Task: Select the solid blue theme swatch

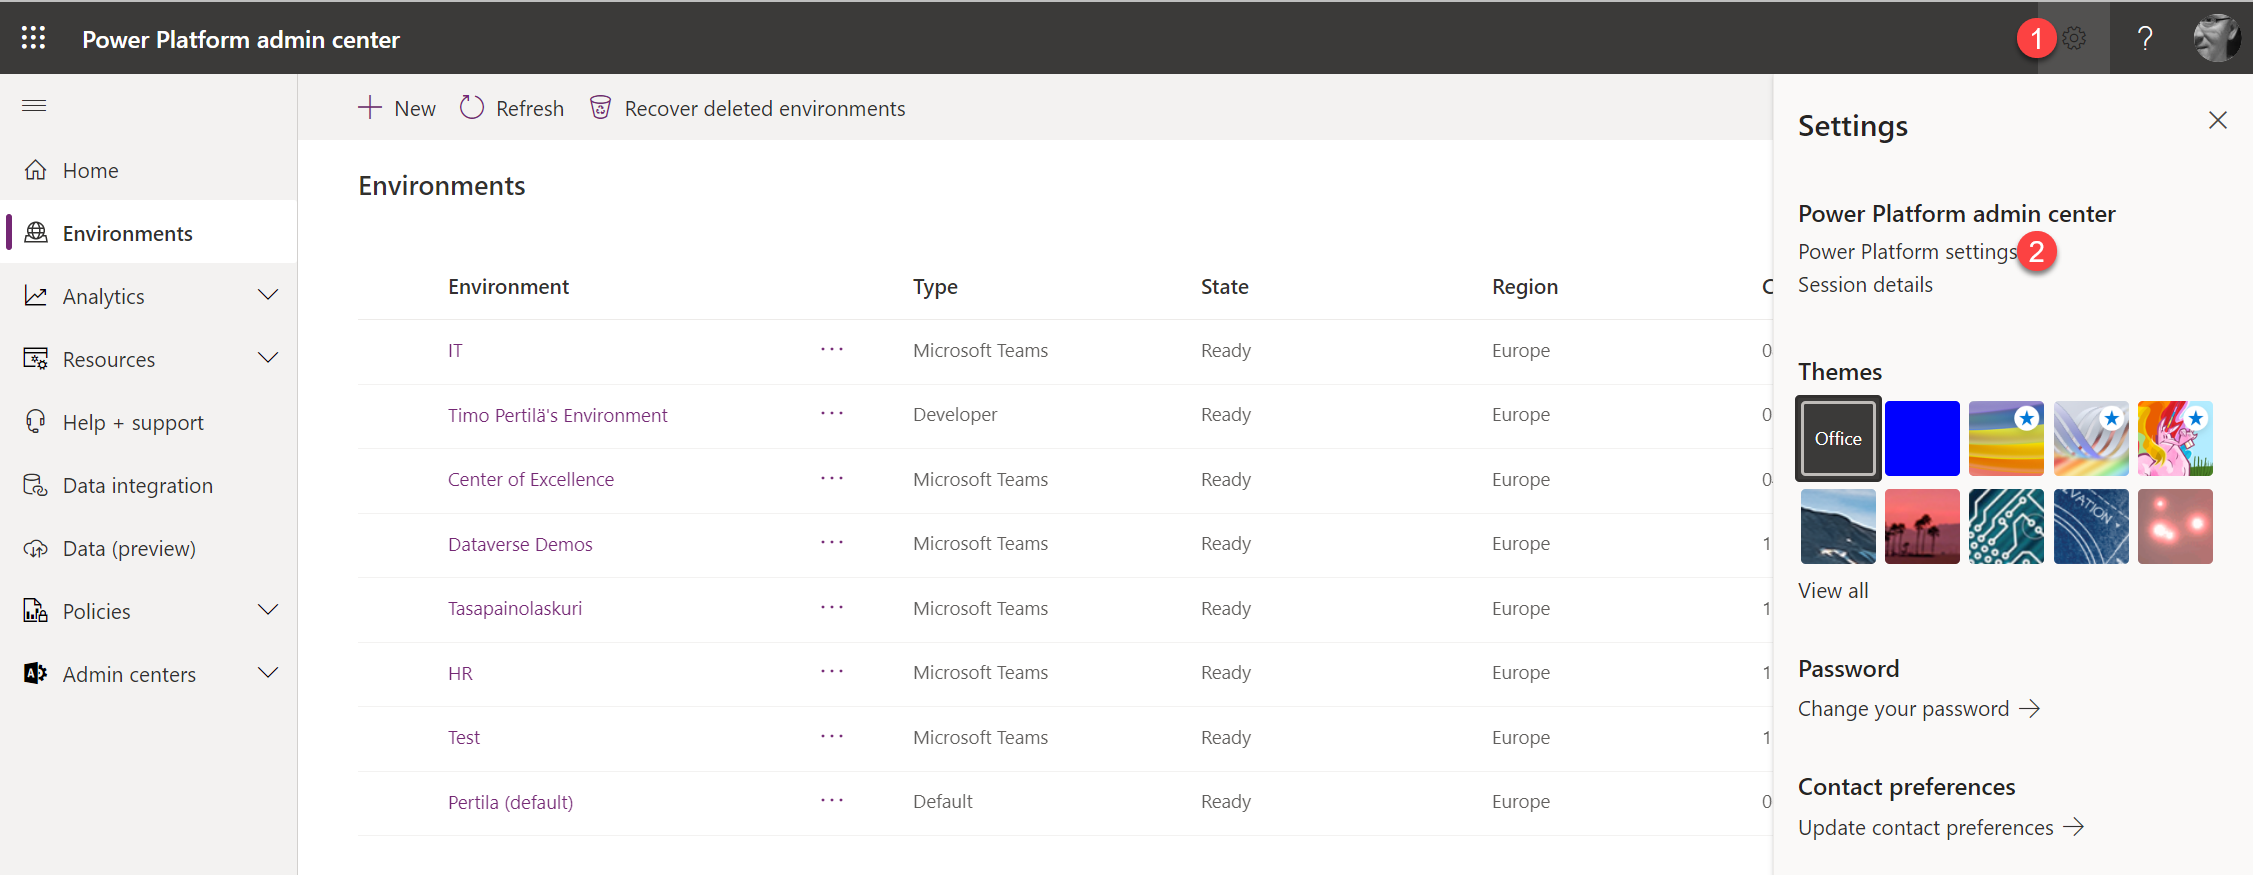Action: point(1922,438)
